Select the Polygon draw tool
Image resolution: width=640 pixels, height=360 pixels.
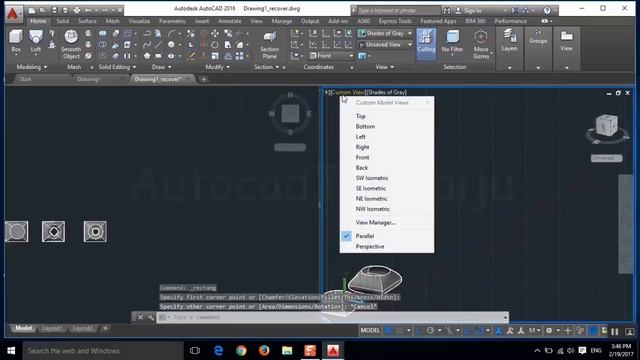pos(147,56)
